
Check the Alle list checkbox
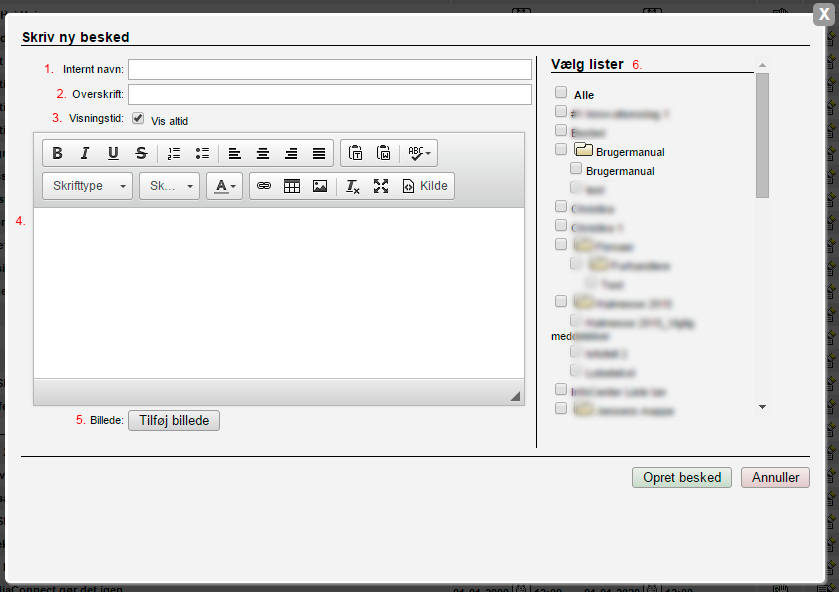coord(561,93)
